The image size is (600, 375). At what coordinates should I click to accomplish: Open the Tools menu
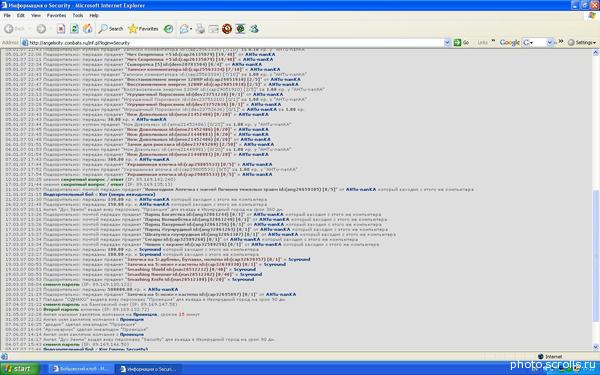pyautogui.click(x=78, y=15)
